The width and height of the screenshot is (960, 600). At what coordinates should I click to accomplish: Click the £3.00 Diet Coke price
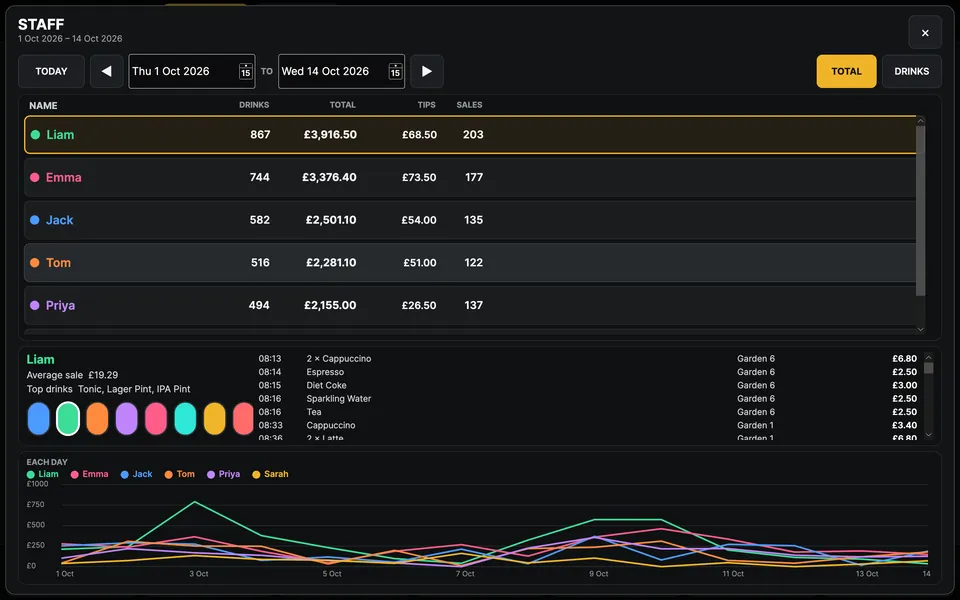click(x=904, y=385)
